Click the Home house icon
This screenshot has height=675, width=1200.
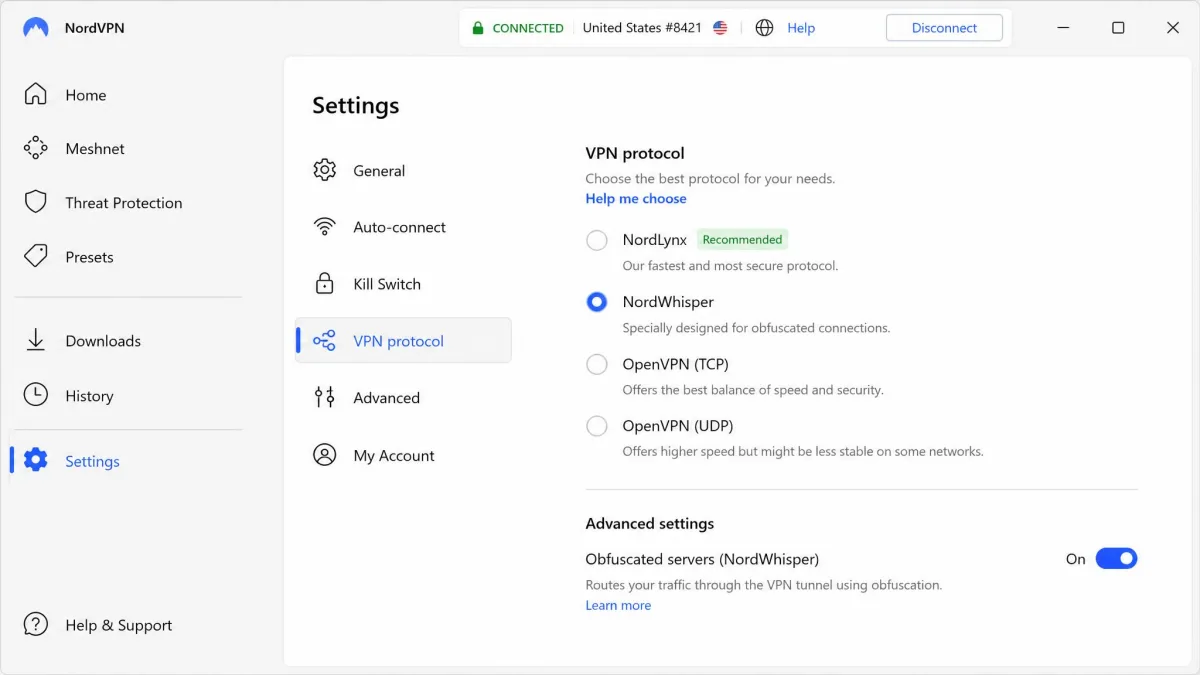[x=36, y=95]
